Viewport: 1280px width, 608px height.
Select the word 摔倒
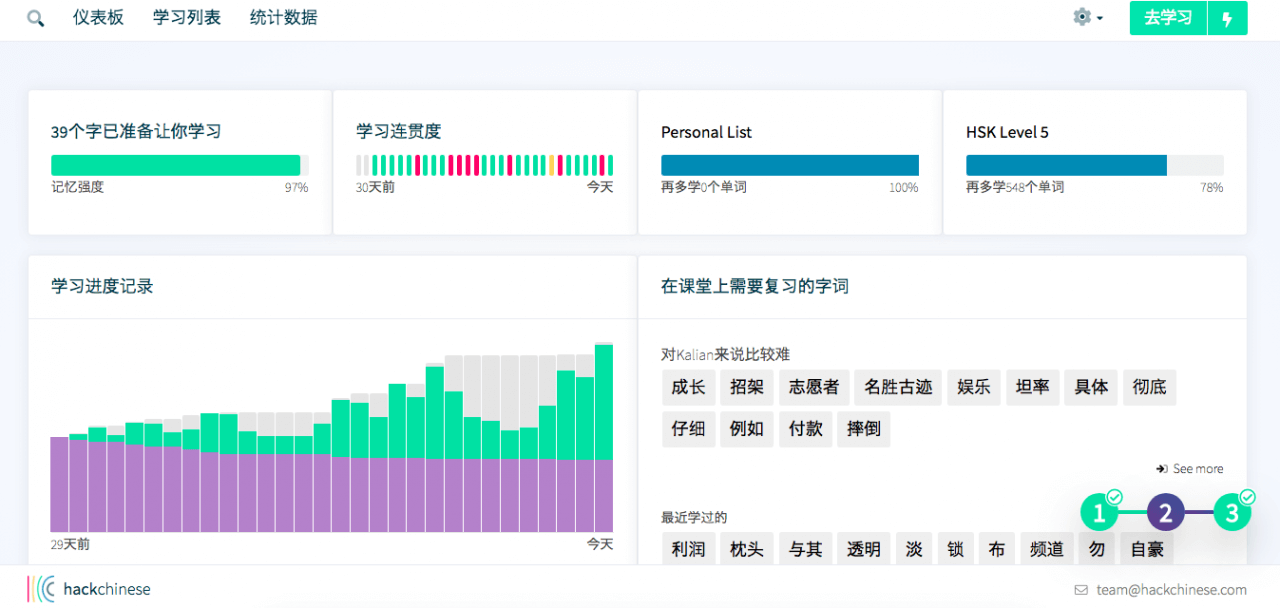(x=864, y=429)
